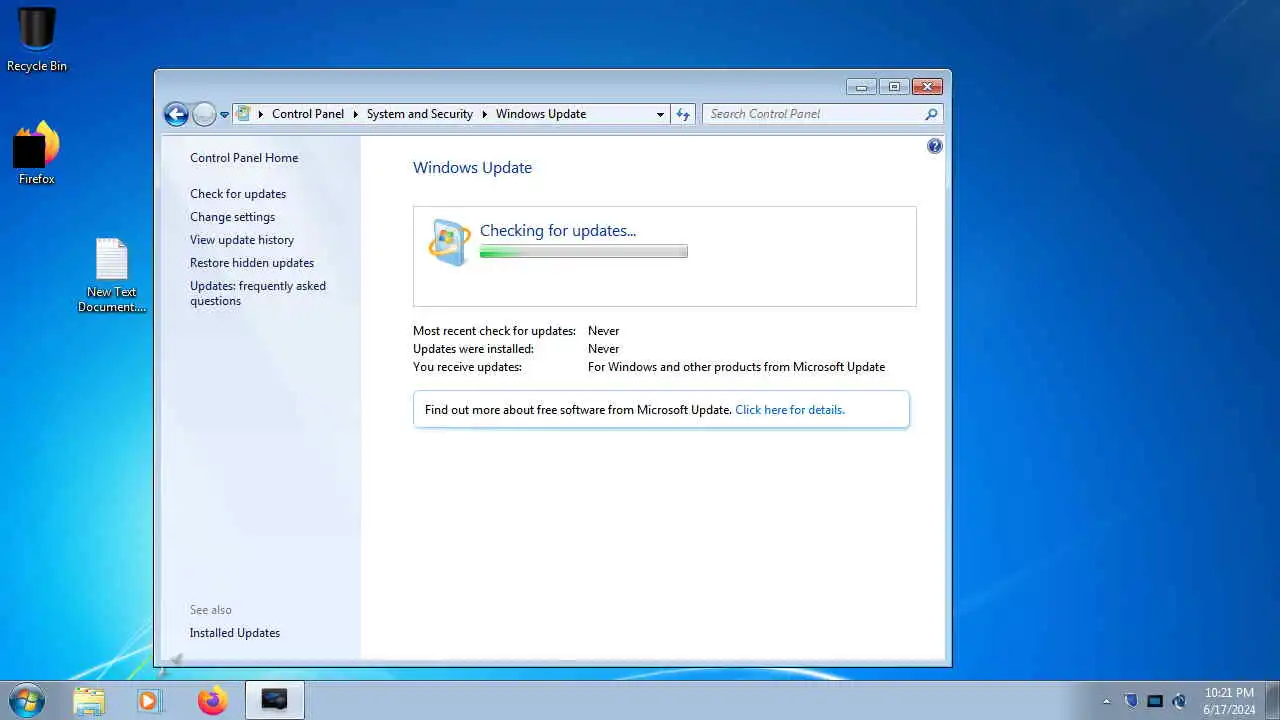Click the 'Click here for details' link
The width and height of the screenshot is (1280, 720).
[790, 410]
